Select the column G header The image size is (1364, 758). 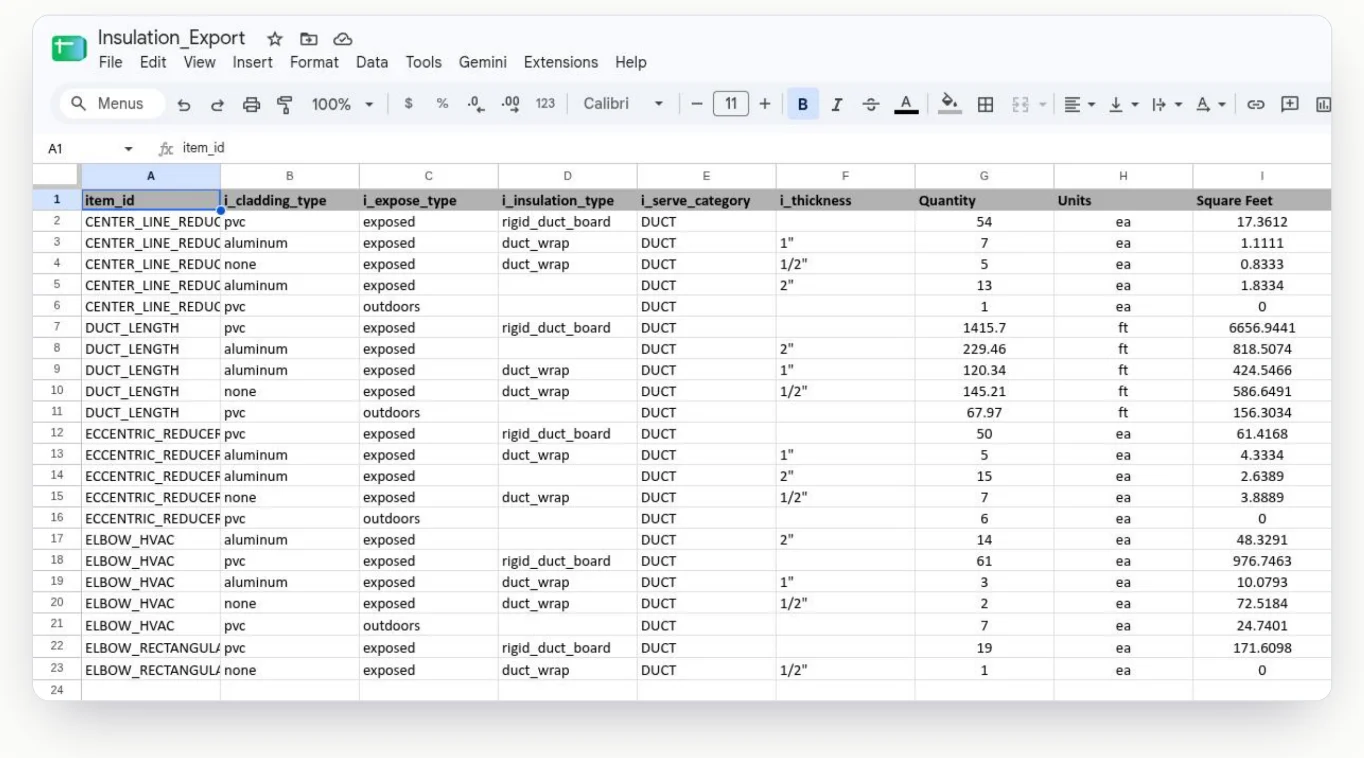click(984, 176)
